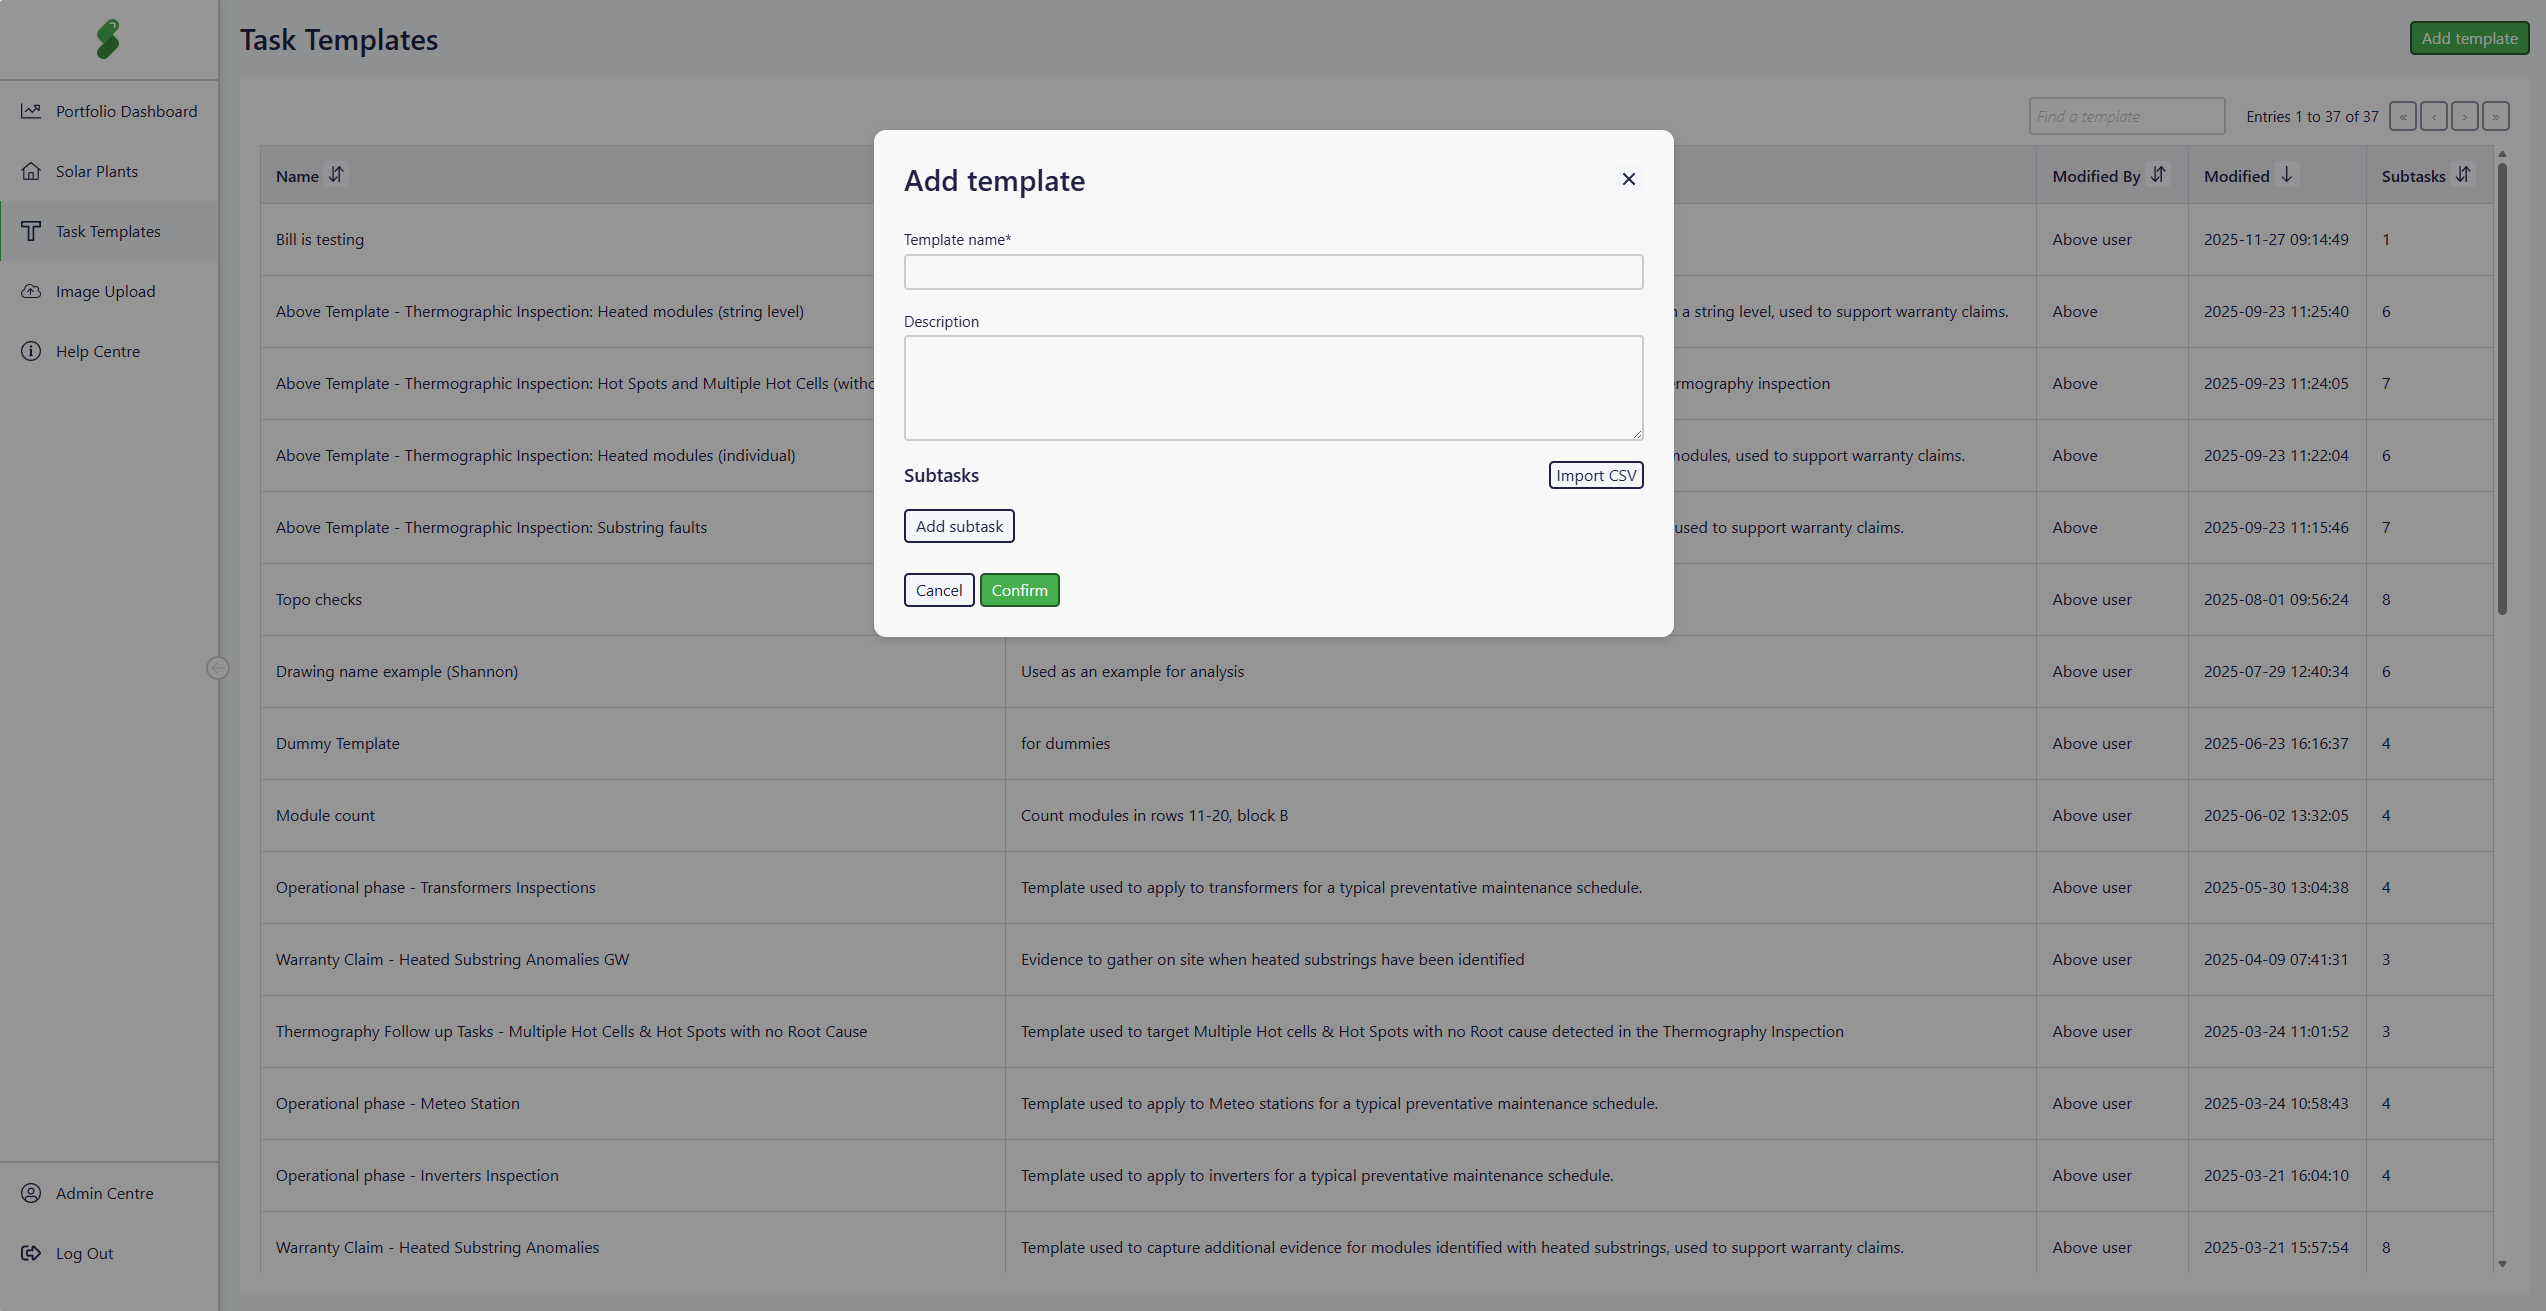Screen dimensions: 2546x1311
Task: Click the Portfolio Dashboard chart icon
Action: tap(31, 111)
